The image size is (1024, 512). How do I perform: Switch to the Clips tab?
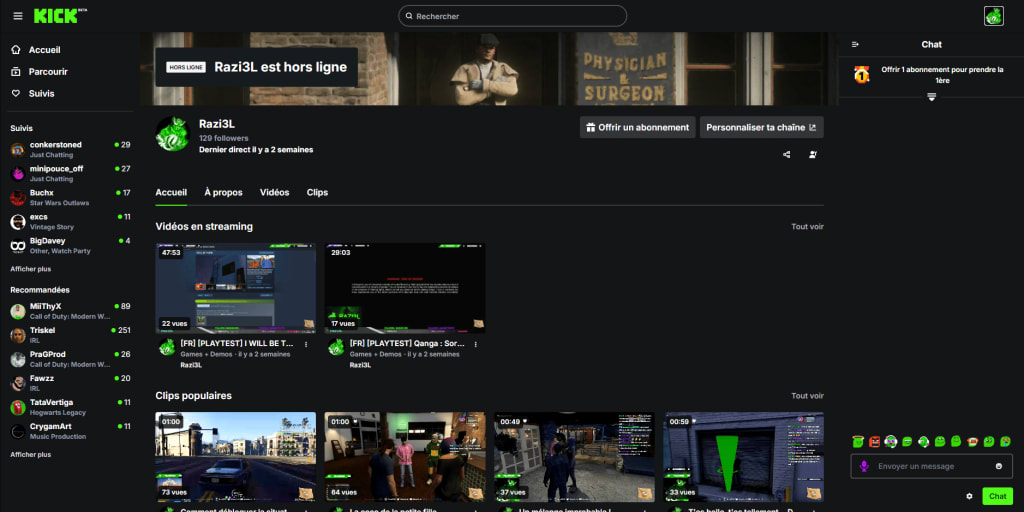click(x=317, y=193)
